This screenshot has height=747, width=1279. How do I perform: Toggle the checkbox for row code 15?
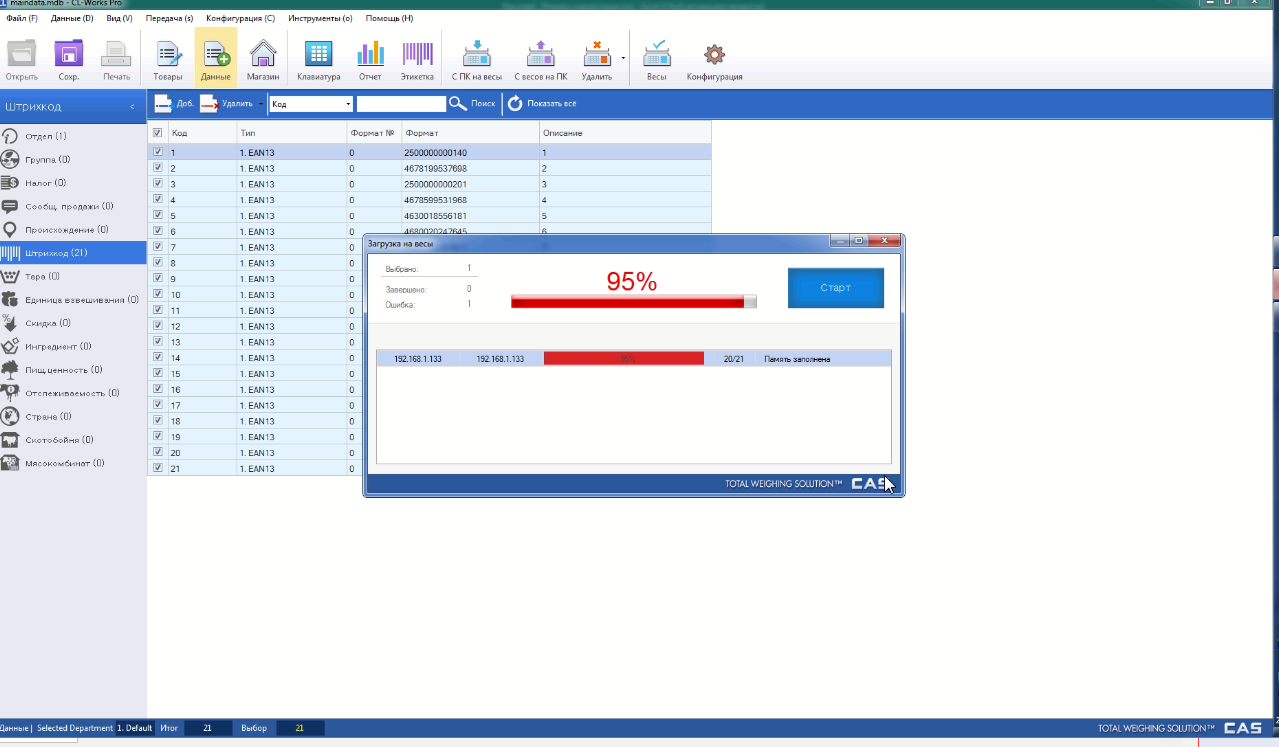(157, 374)
